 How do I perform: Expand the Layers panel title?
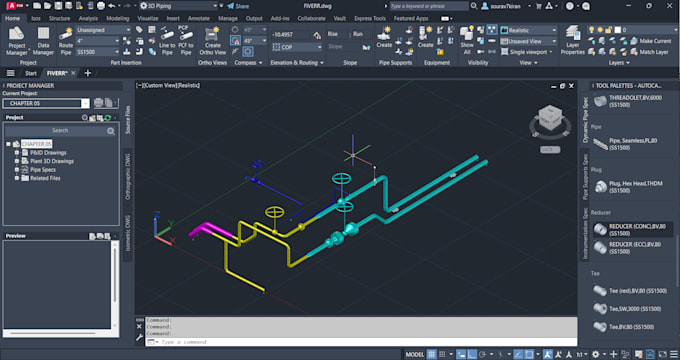(x=619, y=62)
